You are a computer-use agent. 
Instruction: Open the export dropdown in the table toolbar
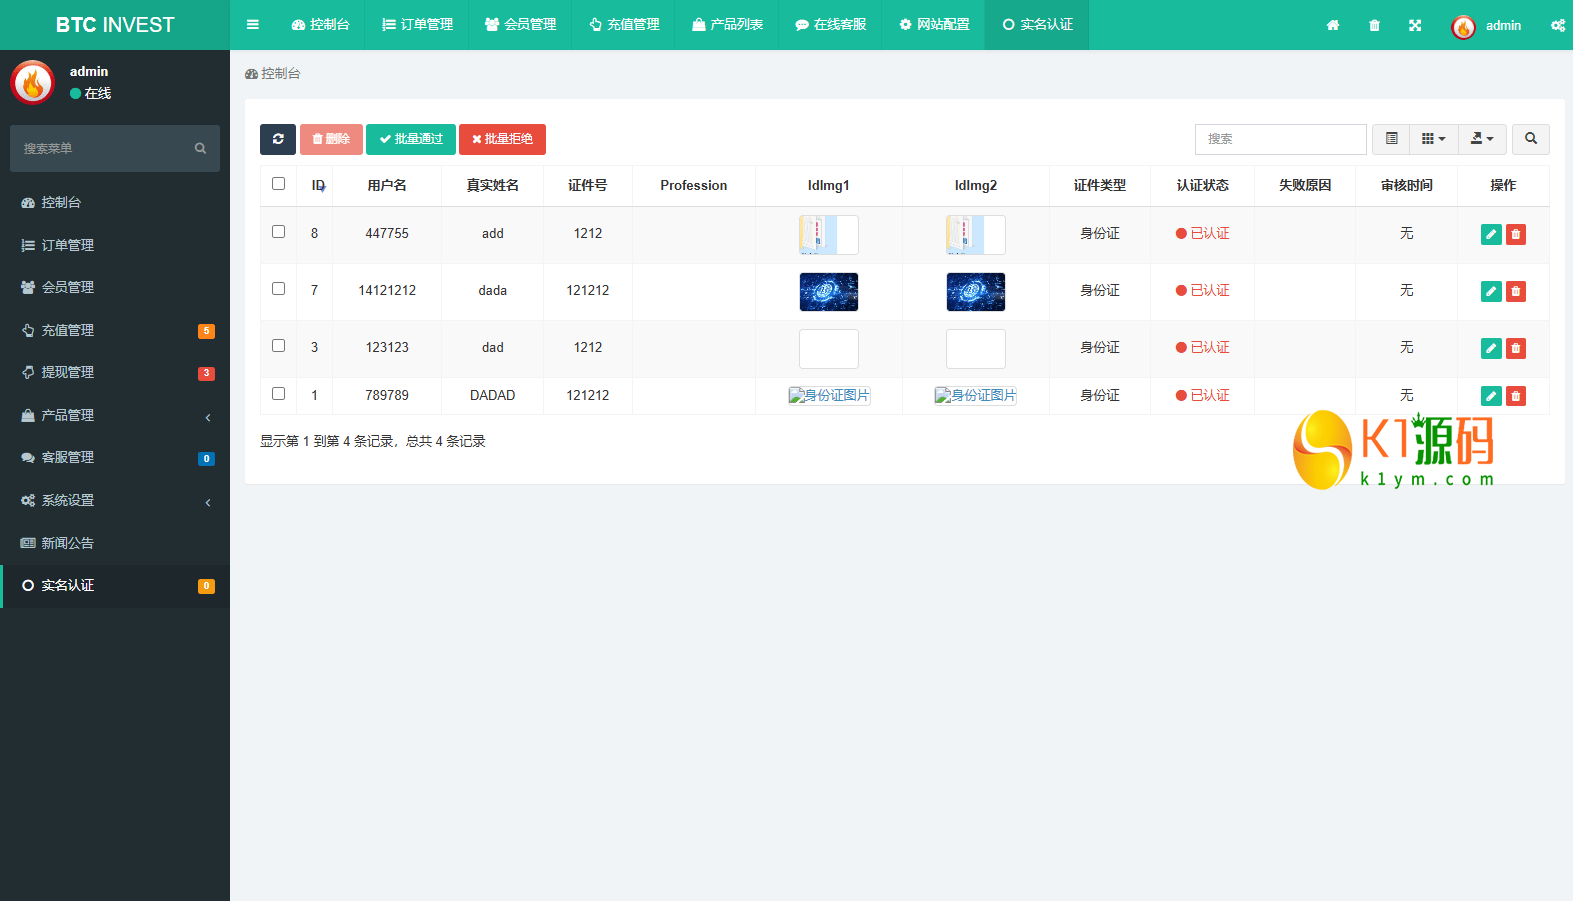pyautogui.click(x=1482, y=139)
